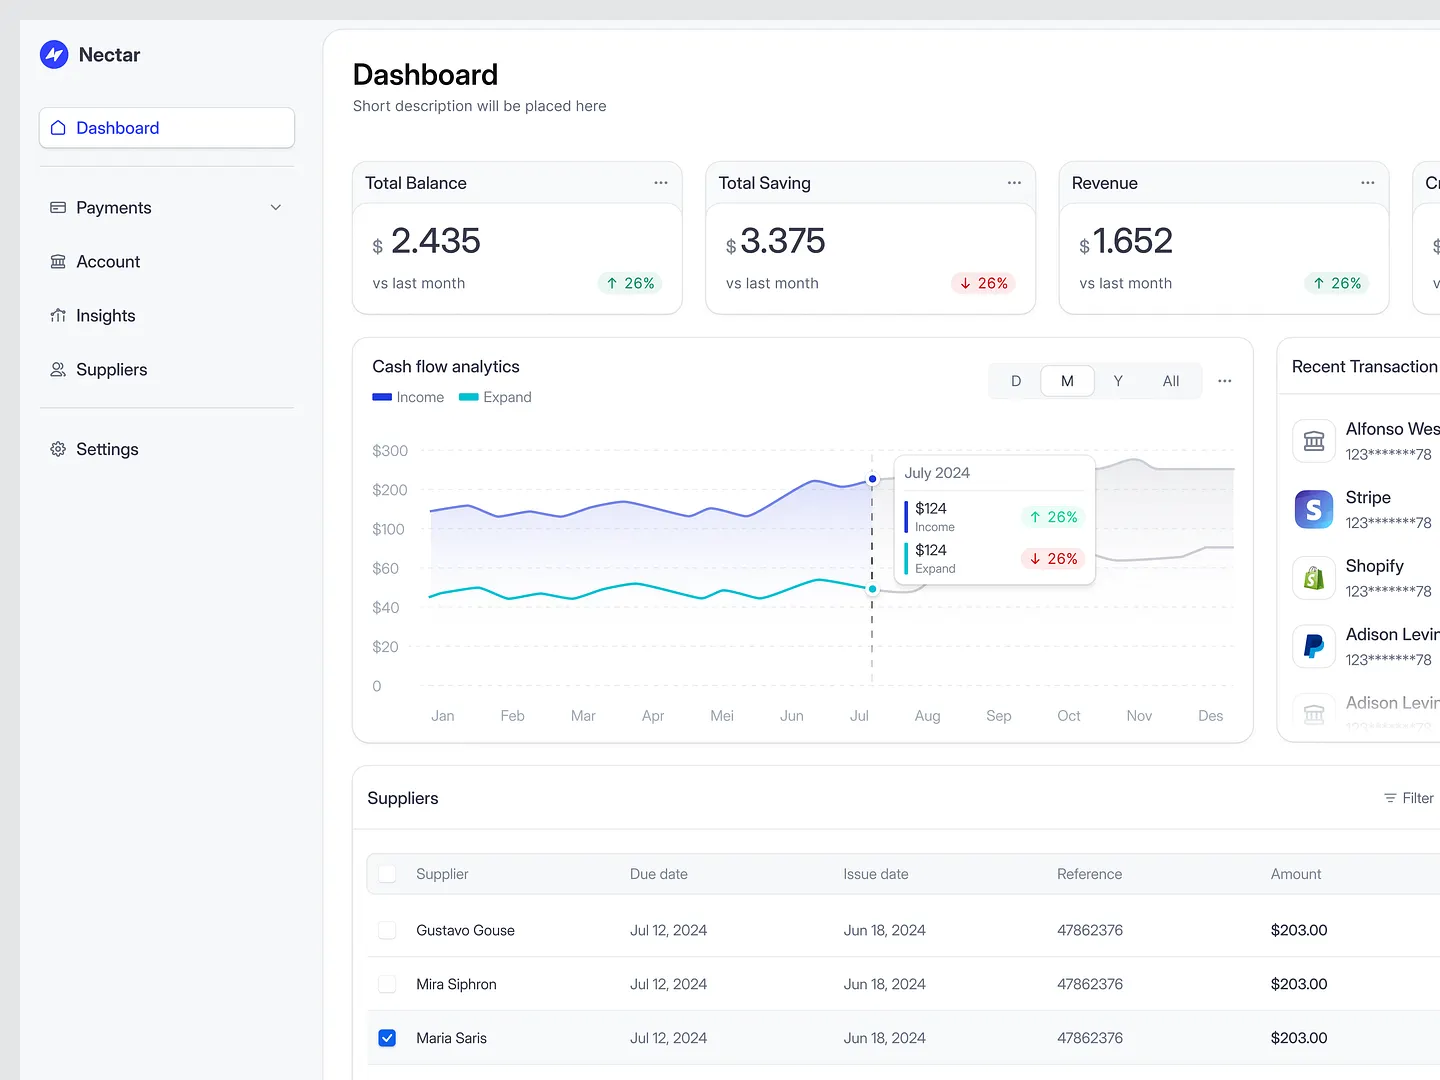Click the tooltip Expand 26% decrease badge
Screen dimensions: 1440x1080
[x=1054, y=559]
